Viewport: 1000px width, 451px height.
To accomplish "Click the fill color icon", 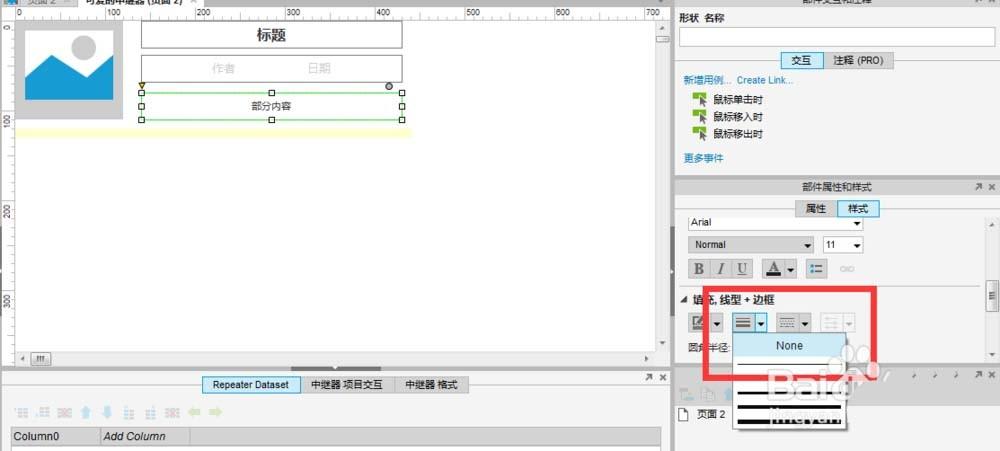I will pos(698,323).
